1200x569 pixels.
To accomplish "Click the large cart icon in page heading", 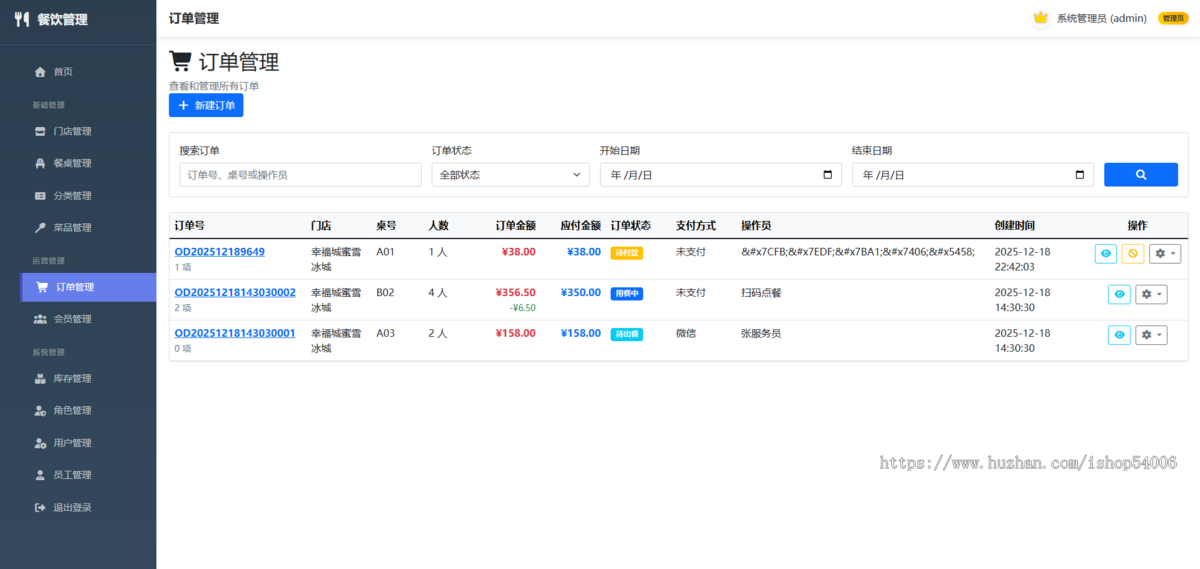I will click(x=180, y=61).
